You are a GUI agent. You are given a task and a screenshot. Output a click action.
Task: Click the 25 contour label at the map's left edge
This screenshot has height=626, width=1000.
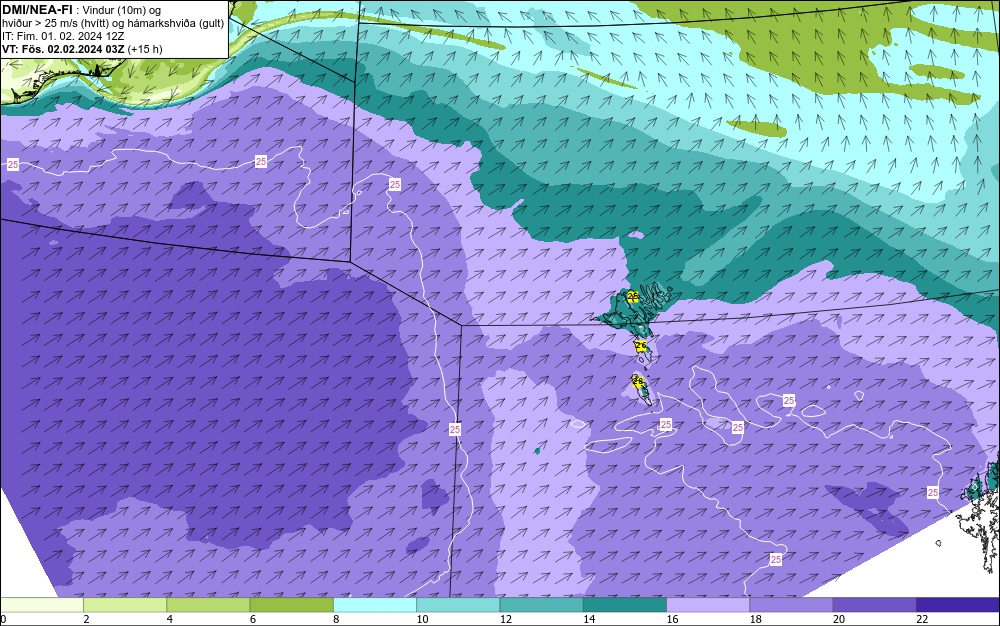point(13,164)
